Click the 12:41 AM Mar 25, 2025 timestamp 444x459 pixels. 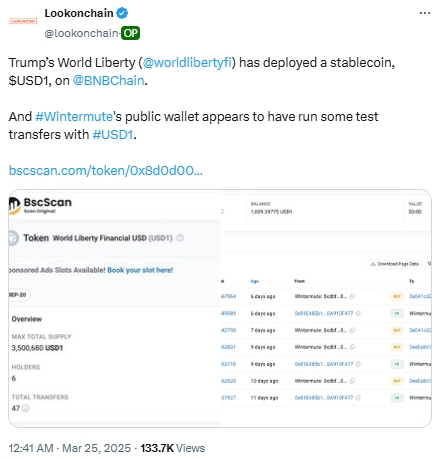(70, 448)
